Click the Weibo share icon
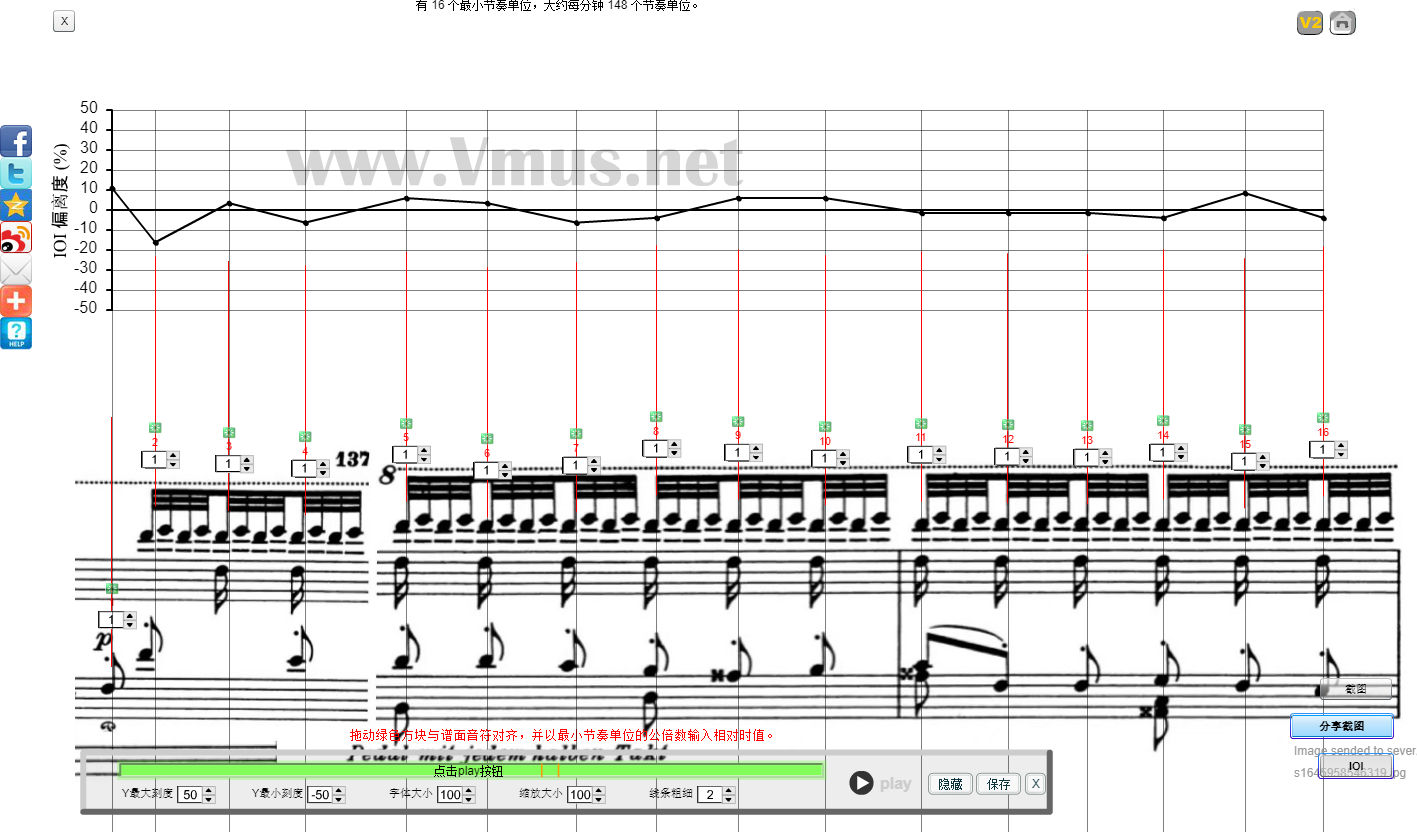The height and width of the screenshot is (832, 1417). [16, 237]
